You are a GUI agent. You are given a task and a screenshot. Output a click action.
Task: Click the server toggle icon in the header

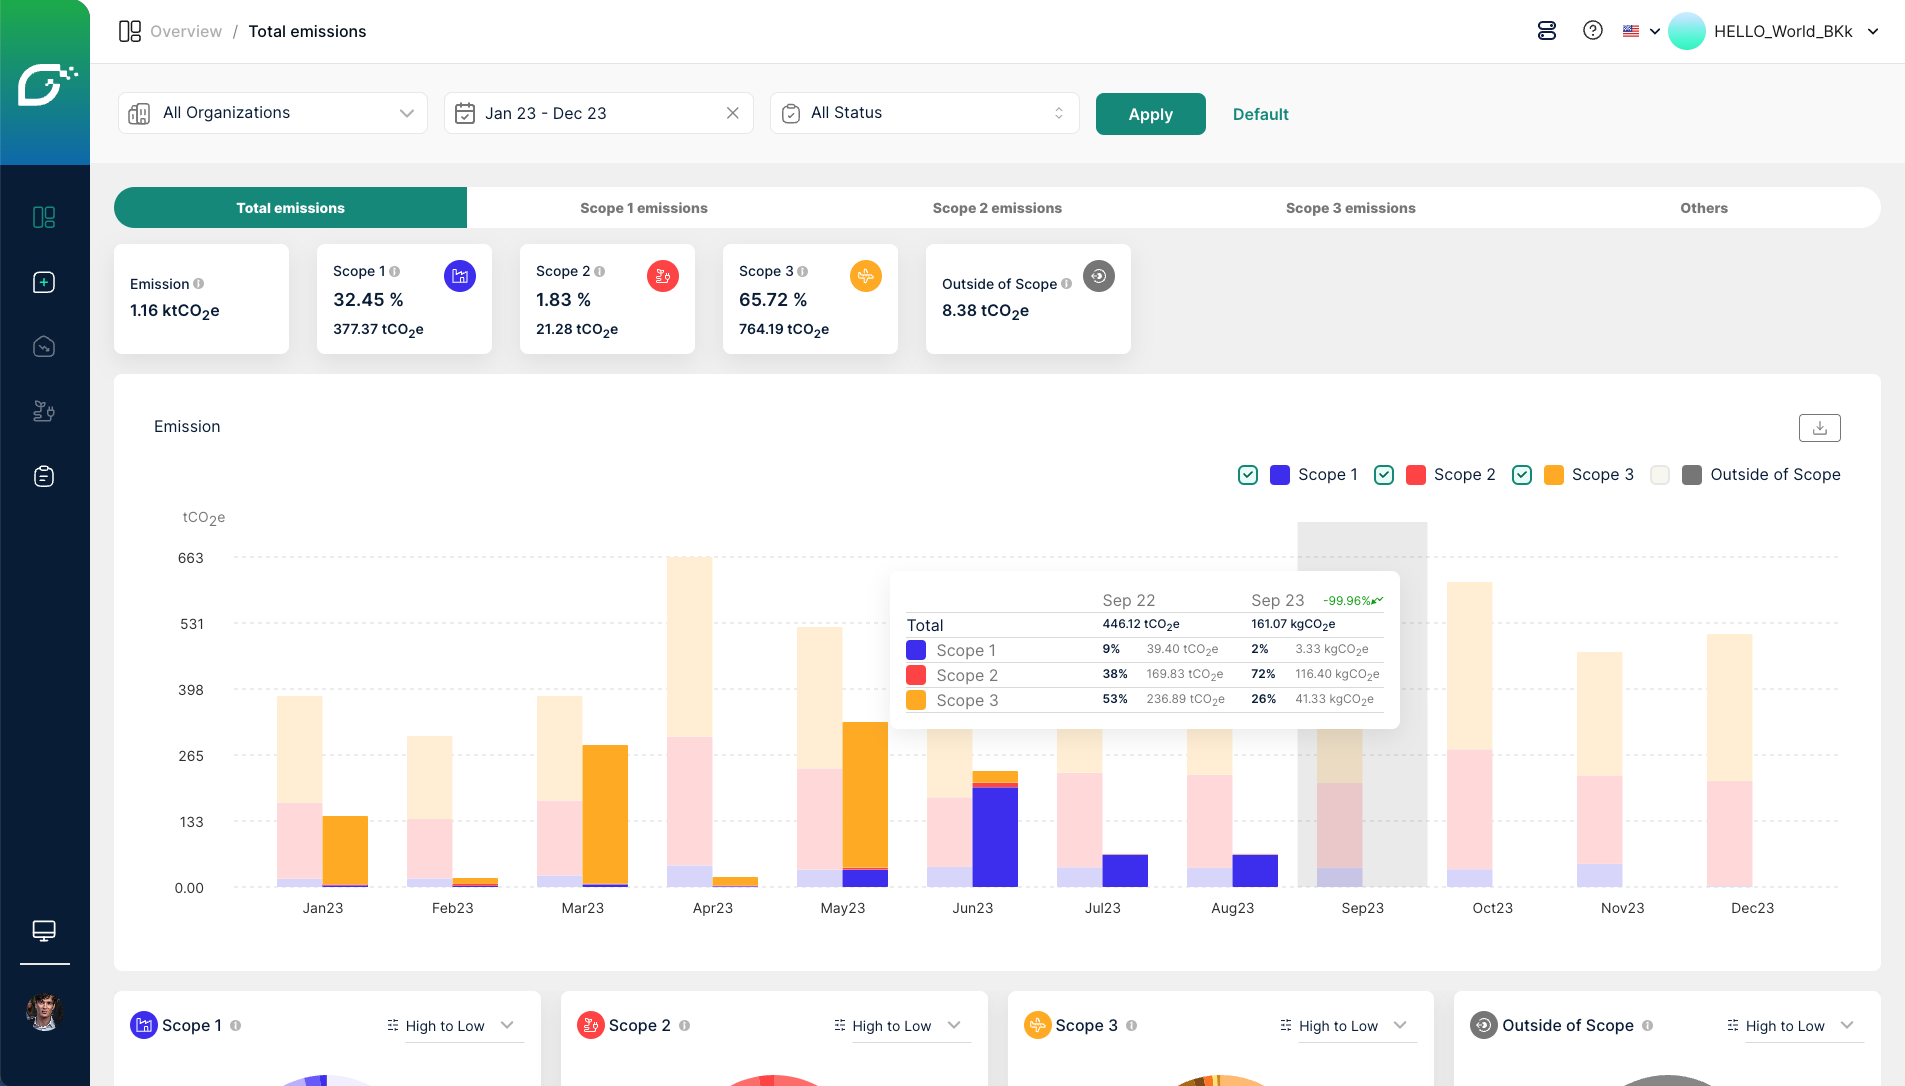[1547, 31]
